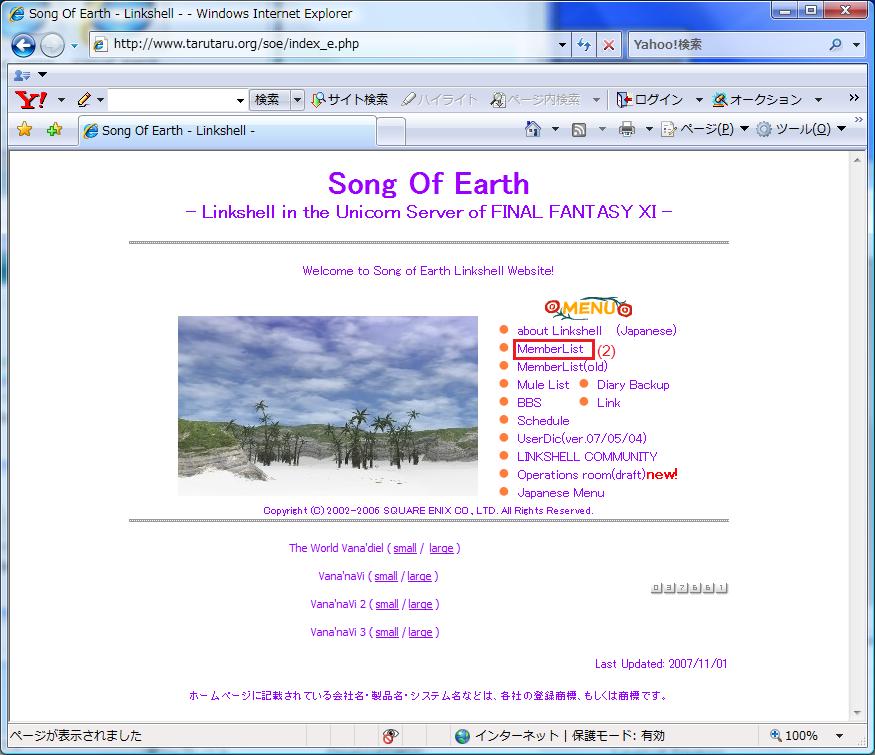Viewport: 875px width, 755px height.
Task: Expand the address bar URL dropdown
Action: click(563, 46)
